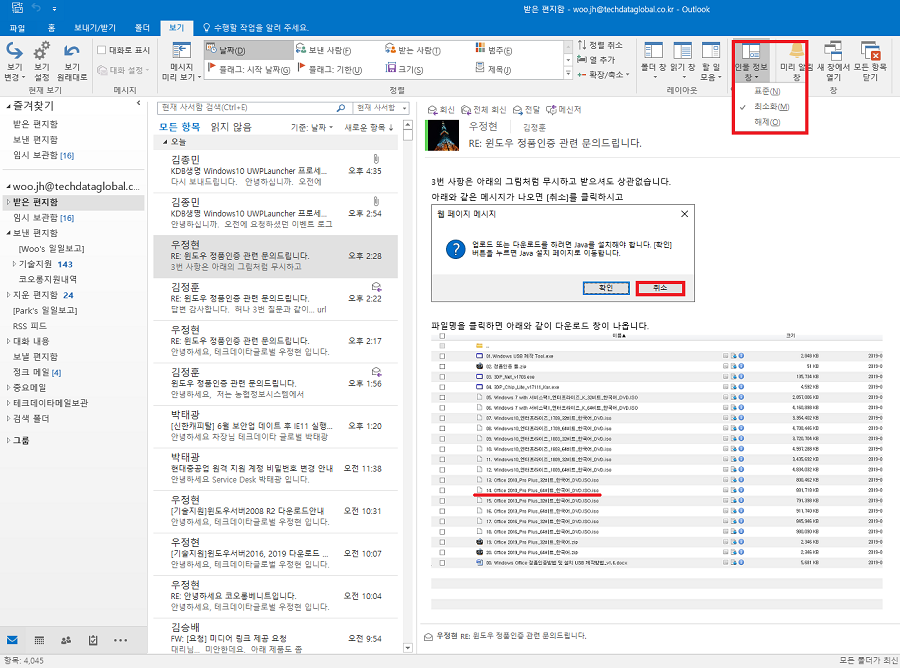Open email from 박태광 at 오후 1:20

(276, 426)
